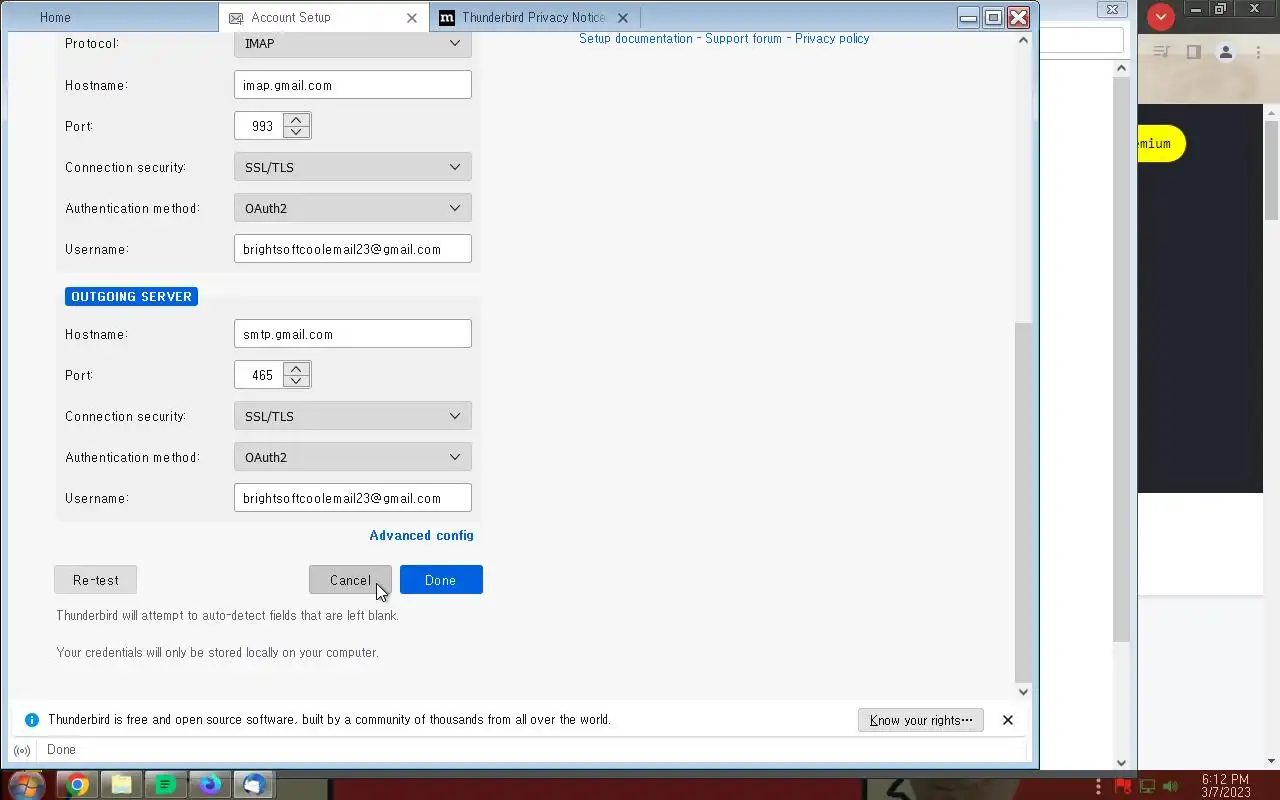Click the Account Setup scrollbar down arrow

coord(1023,691)
